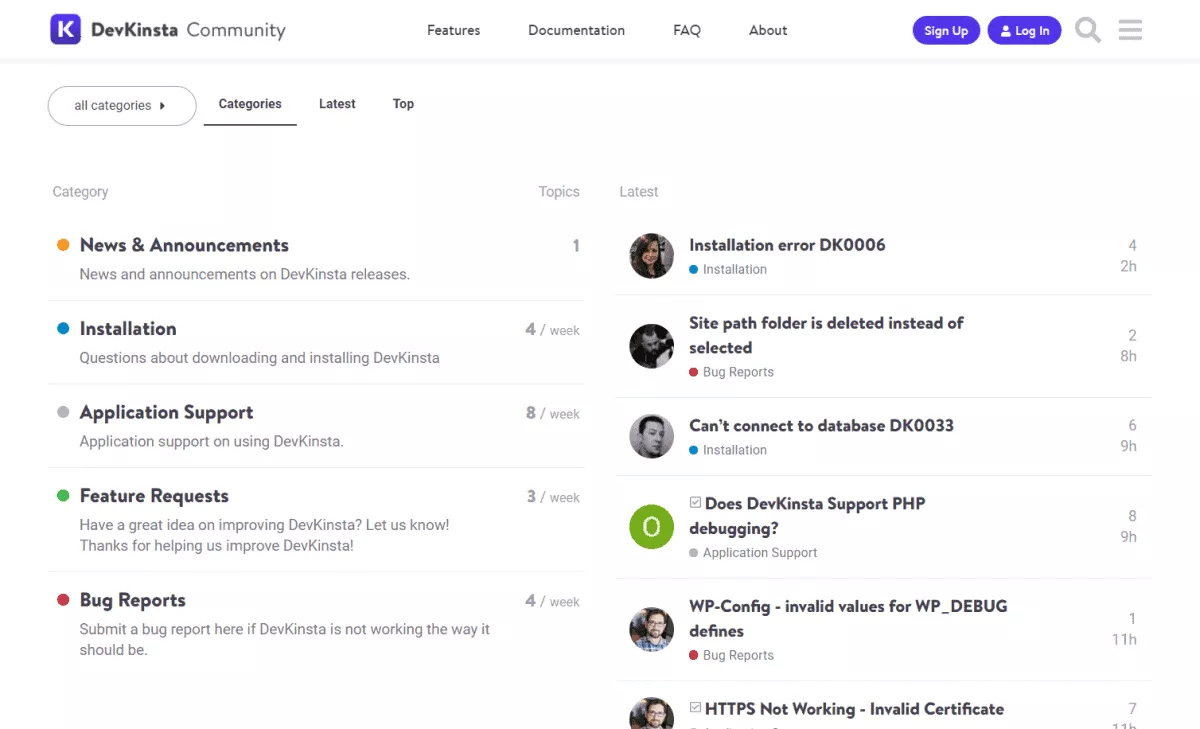Click the Log In button
1200x729 pixels.
[x=1025, y=31]
